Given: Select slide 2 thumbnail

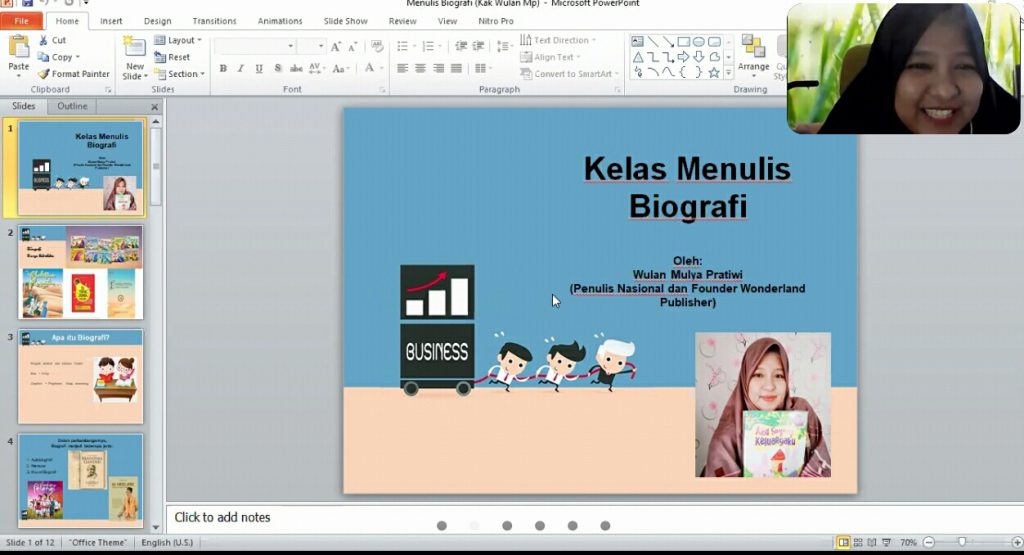Looking at the screenshot, I should tap(80, 272).
